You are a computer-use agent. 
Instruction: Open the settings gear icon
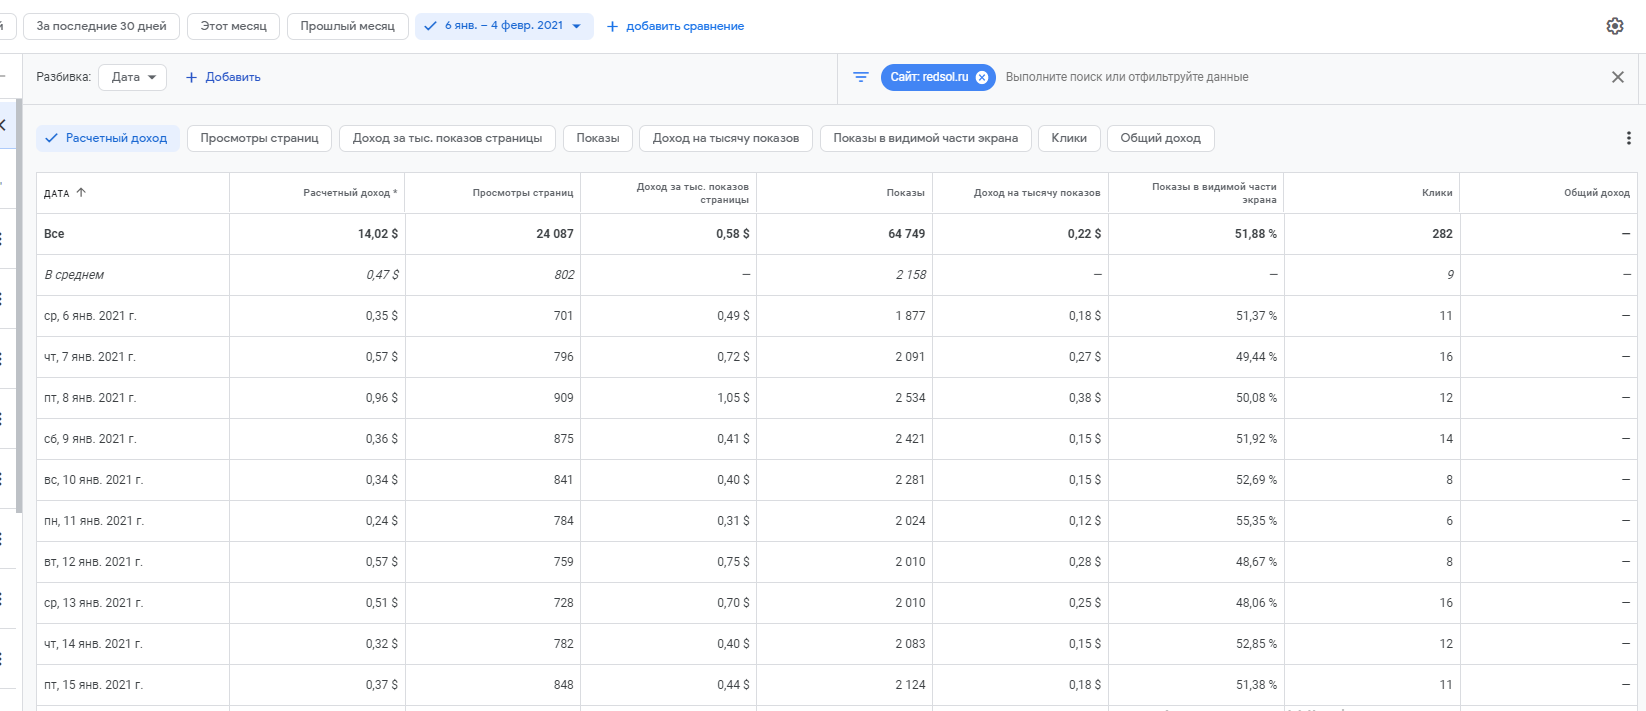tap(1614, 26)
